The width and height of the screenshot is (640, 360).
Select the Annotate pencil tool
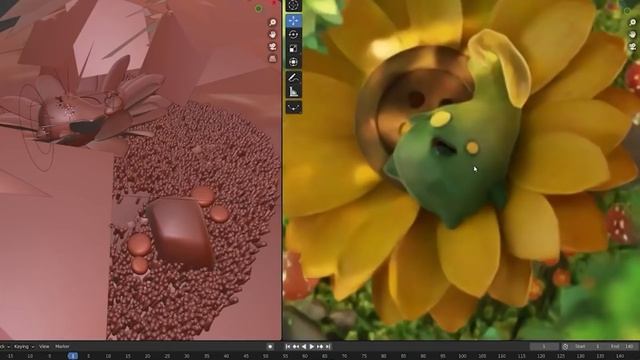click(293, 78)
